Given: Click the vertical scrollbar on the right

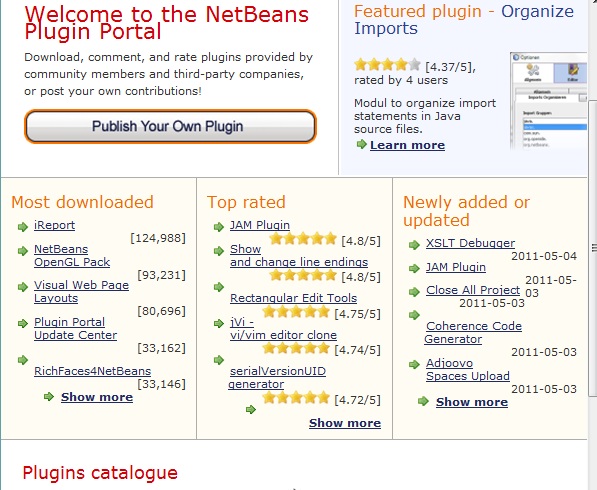Looking at the screenshot, I should tap(592, 247).
